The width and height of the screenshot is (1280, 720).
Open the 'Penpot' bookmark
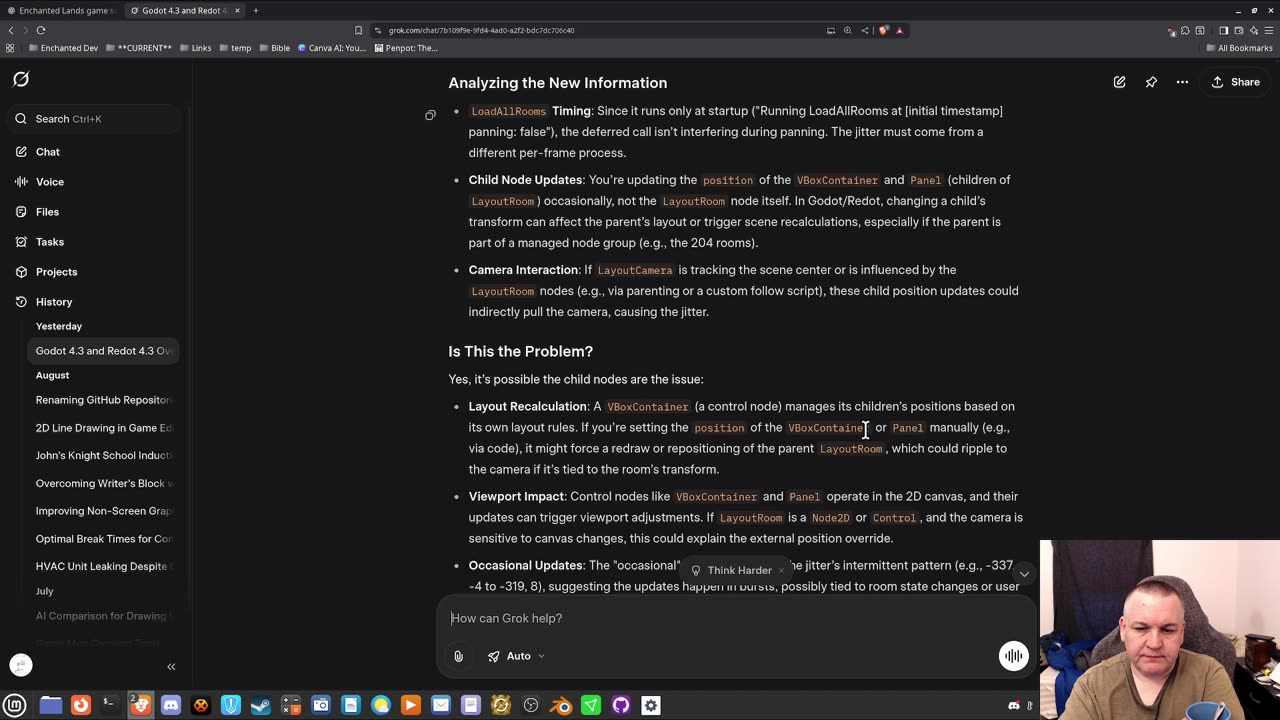click(x=406, y=48)
